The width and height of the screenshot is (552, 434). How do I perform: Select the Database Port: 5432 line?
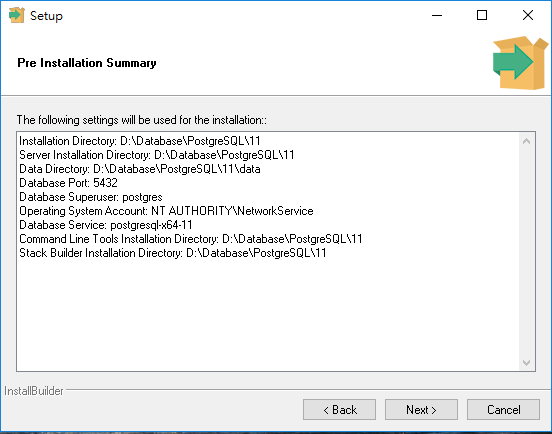click(68, 183)
